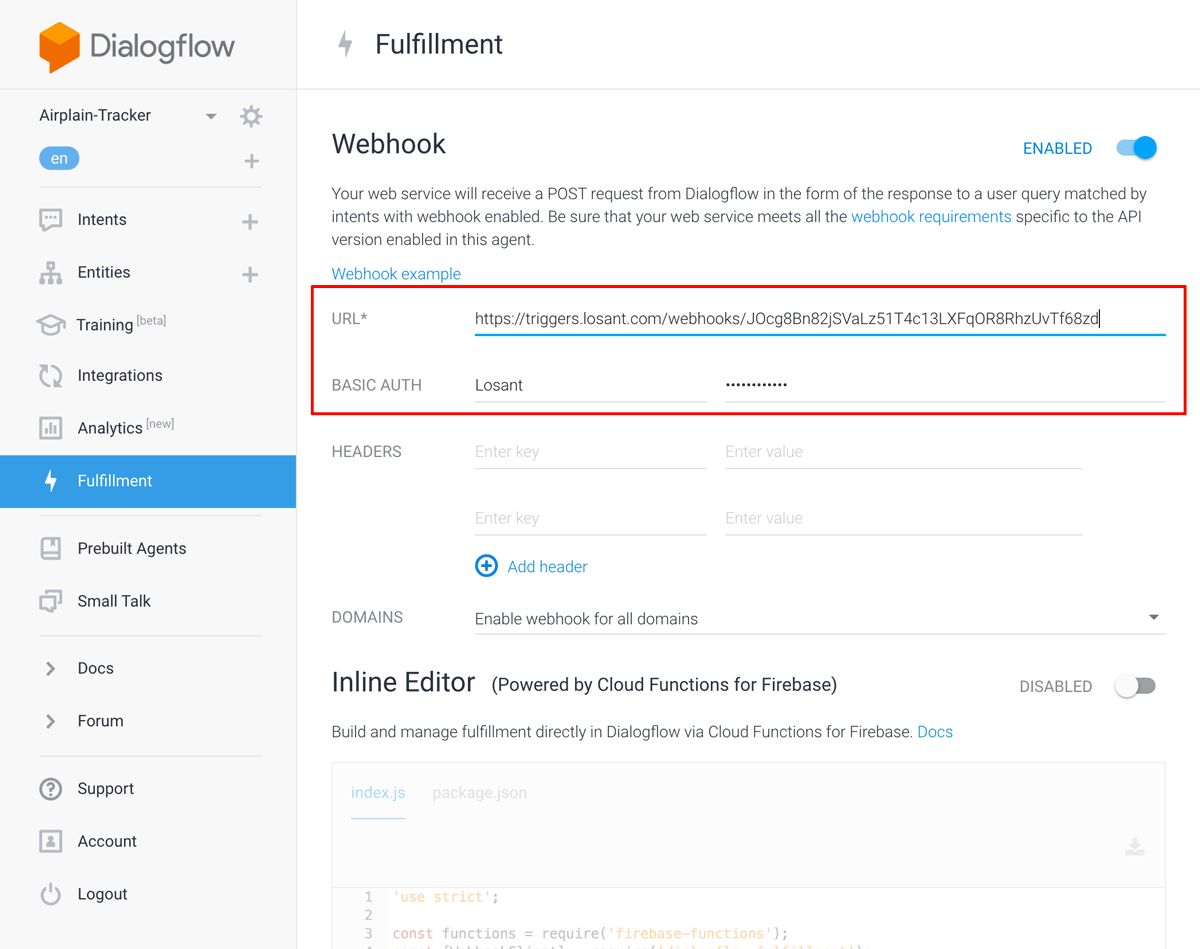This screenshot has height=949, width=1200.
Task: Disable the Webhook toggle
Action: (x=1137, y=148)
